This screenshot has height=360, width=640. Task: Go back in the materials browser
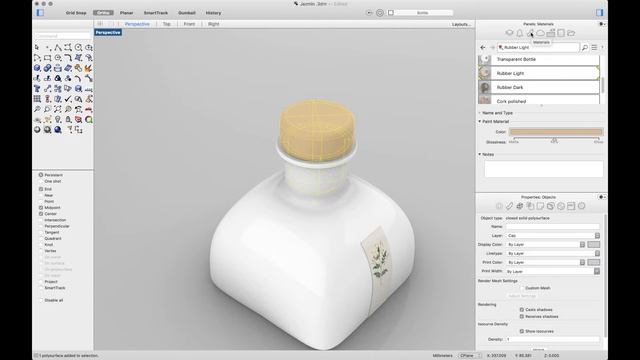(483, 48)
